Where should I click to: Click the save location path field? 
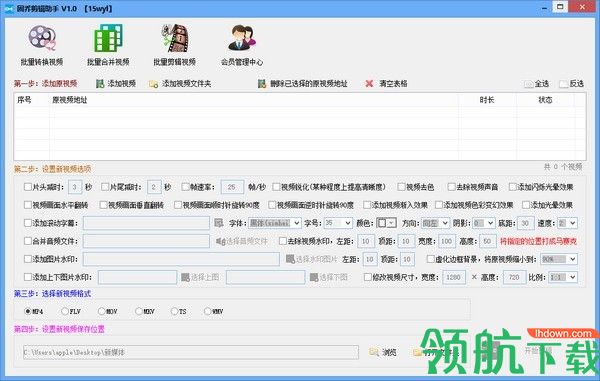click(191, 352)
